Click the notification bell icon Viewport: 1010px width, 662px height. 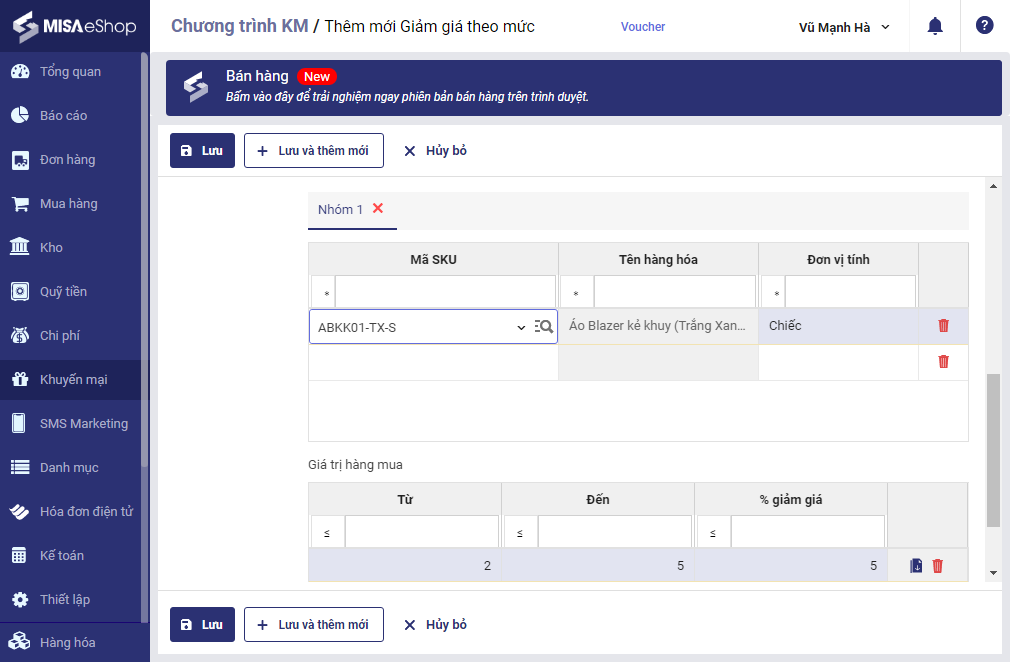(x=935, y=26)
